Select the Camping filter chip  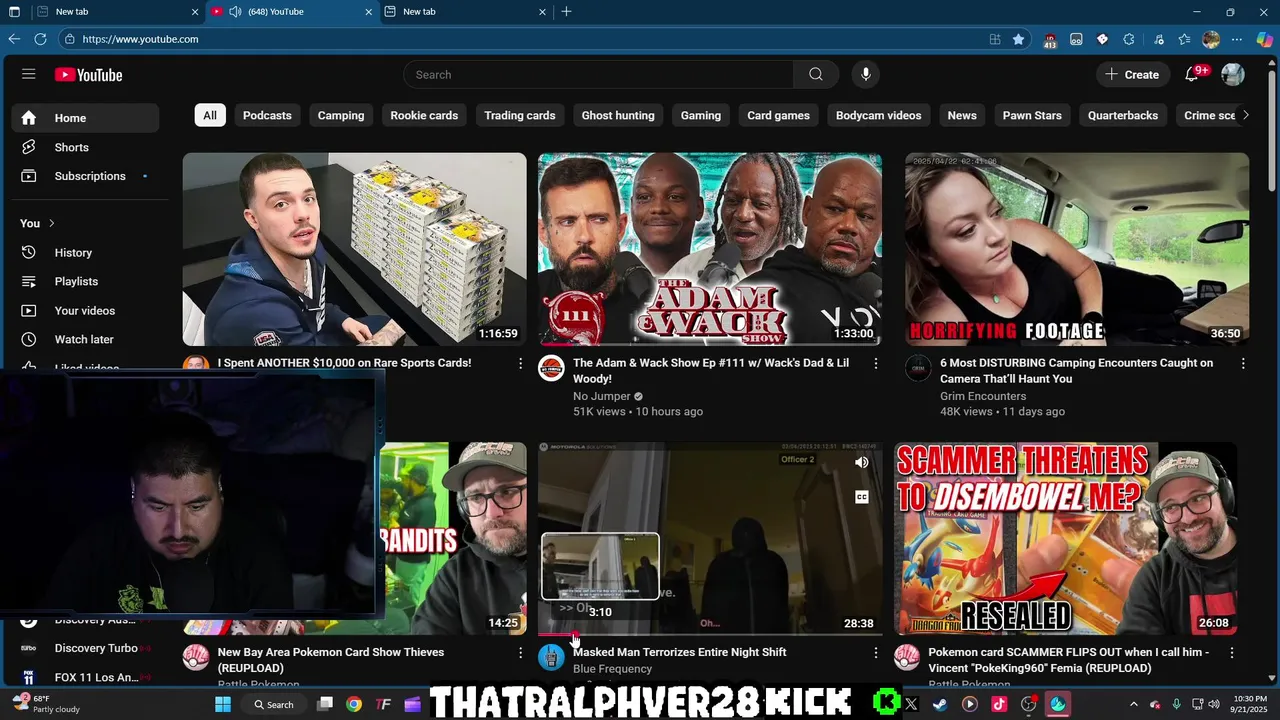341,116
